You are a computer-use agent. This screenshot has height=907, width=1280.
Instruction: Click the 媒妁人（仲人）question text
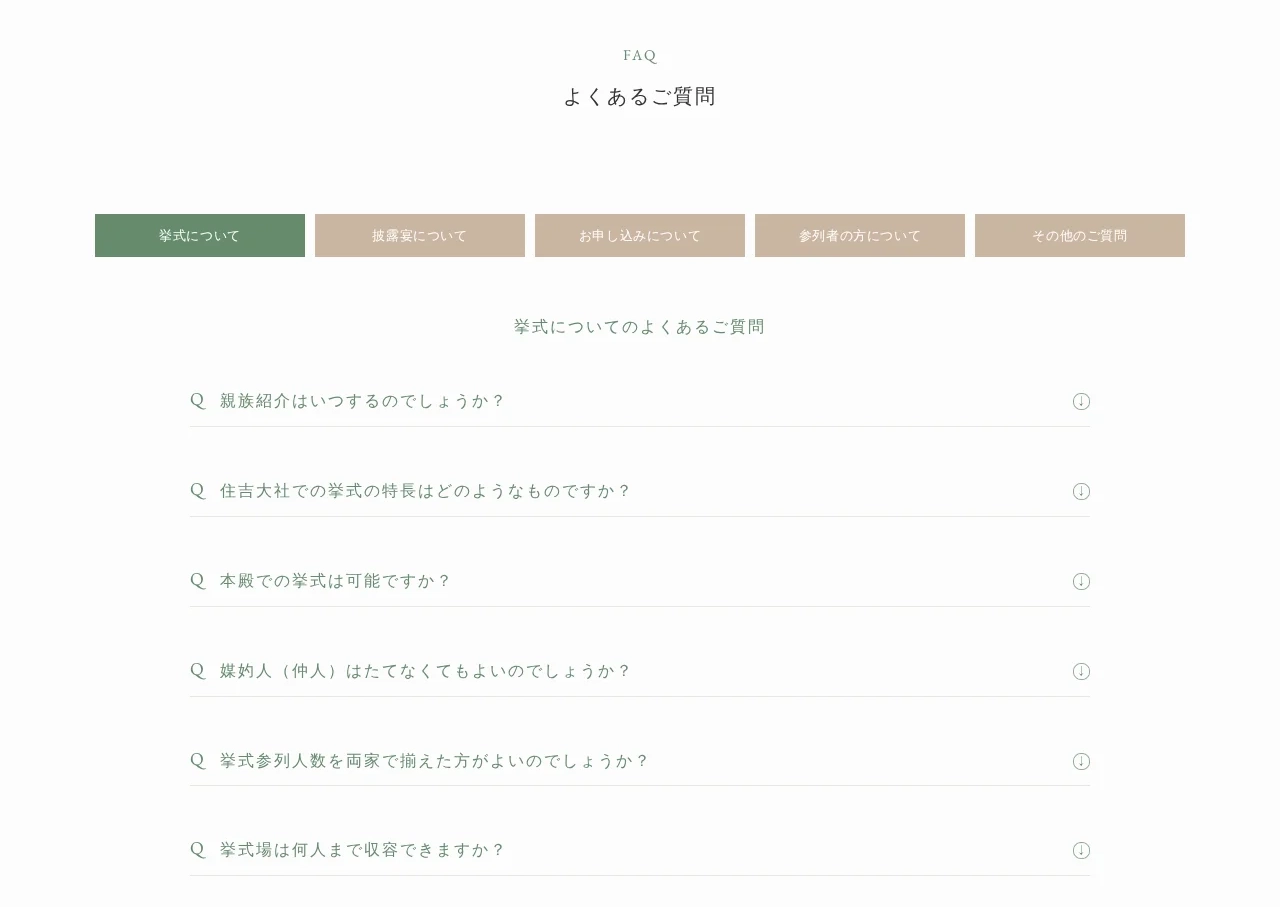point(425,671)
